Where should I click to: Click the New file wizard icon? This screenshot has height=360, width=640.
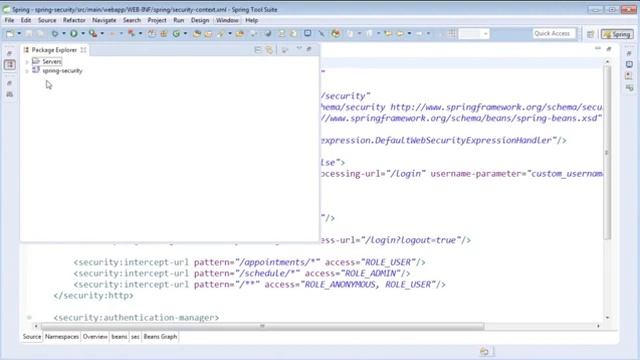tap(9, 34)
